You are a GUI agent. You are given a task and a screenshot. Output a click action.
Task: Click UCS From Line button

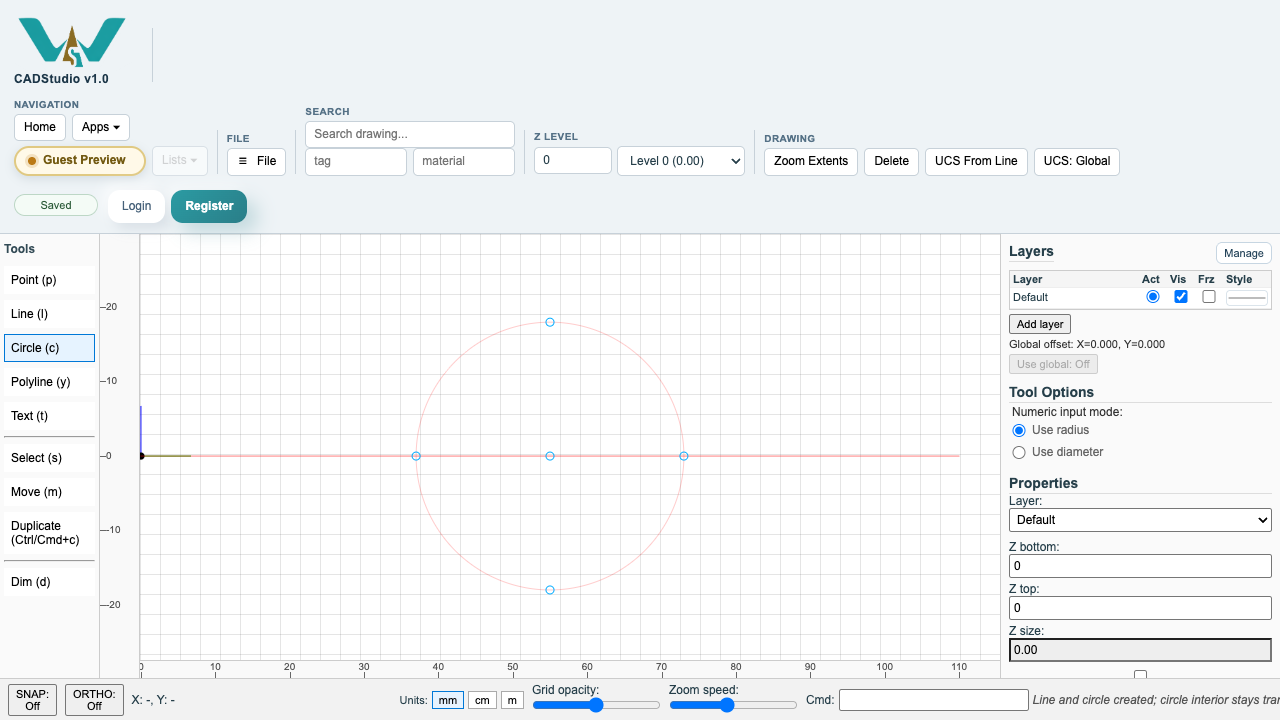click(976, 161)
